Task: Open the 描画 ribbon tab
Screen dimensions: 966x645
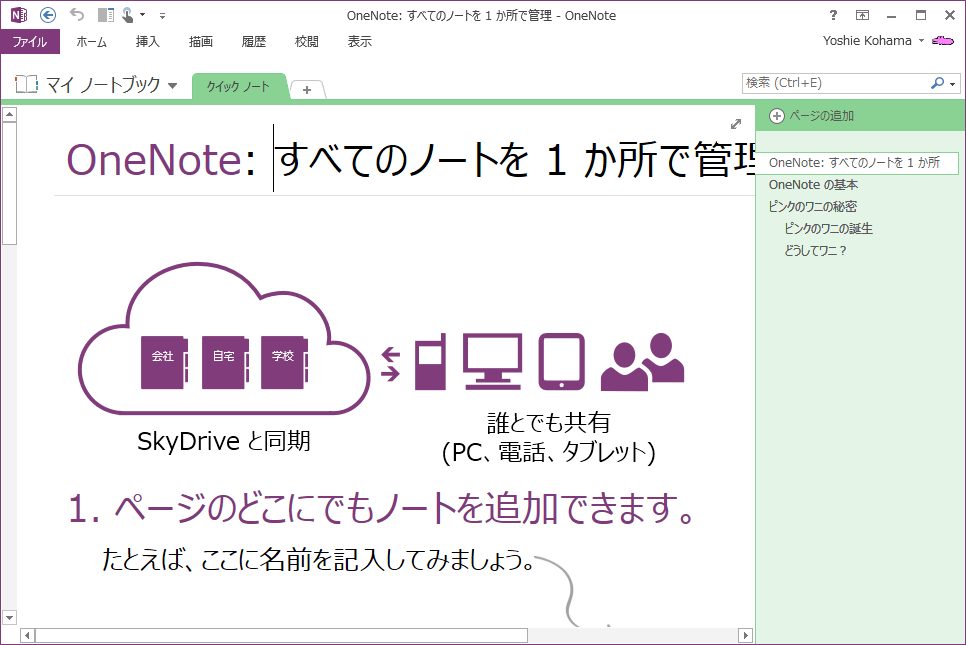Action: coord(200,41)
